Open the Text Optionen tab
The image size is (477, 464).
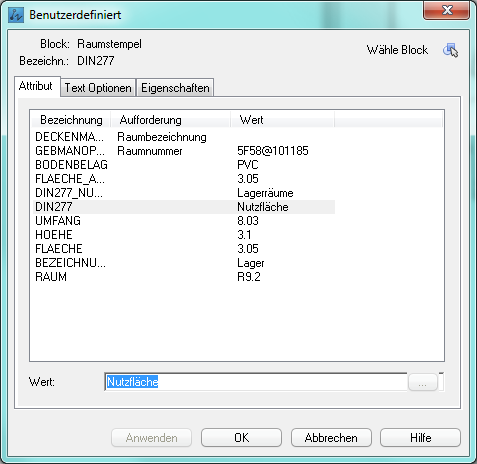pyautogui.click(x=98, y=88)
